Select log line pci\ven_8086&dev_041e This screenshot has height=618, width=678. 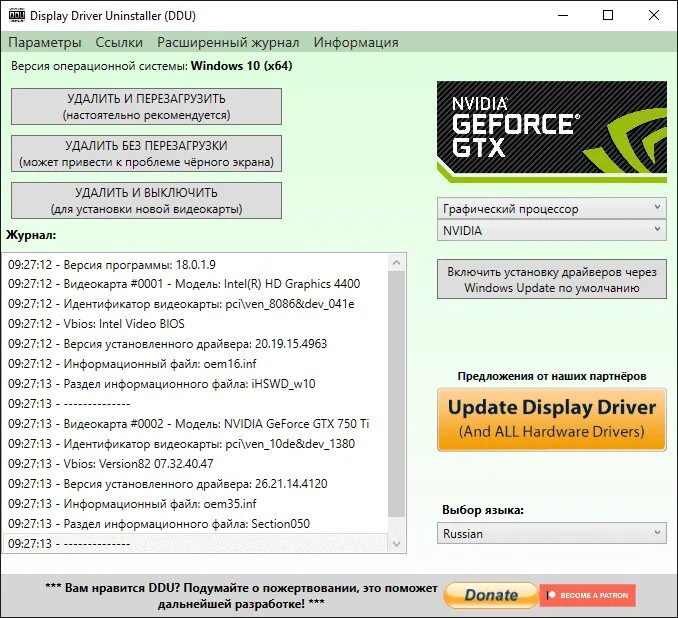coord(195,304)
